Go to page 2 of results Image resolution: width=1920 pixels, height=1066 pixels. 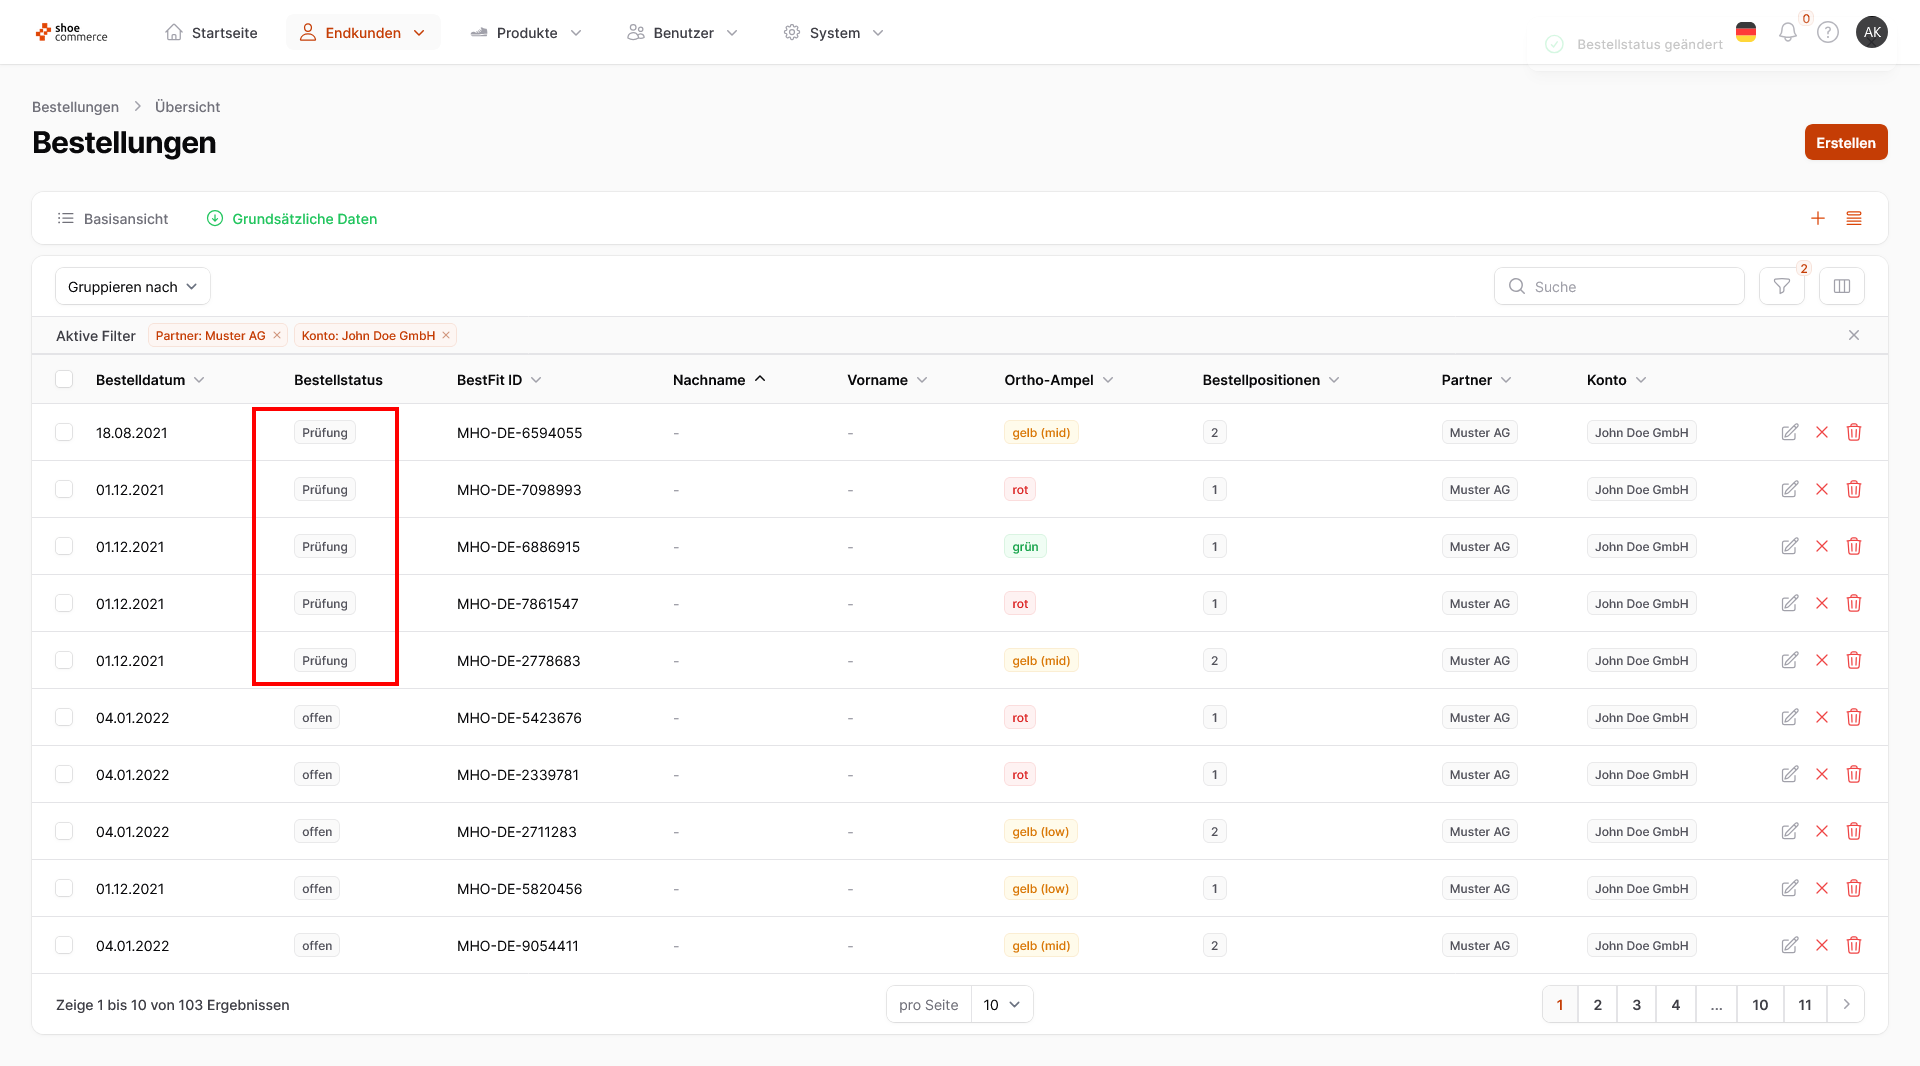pyautogui.click(x=1597, y=1005)
